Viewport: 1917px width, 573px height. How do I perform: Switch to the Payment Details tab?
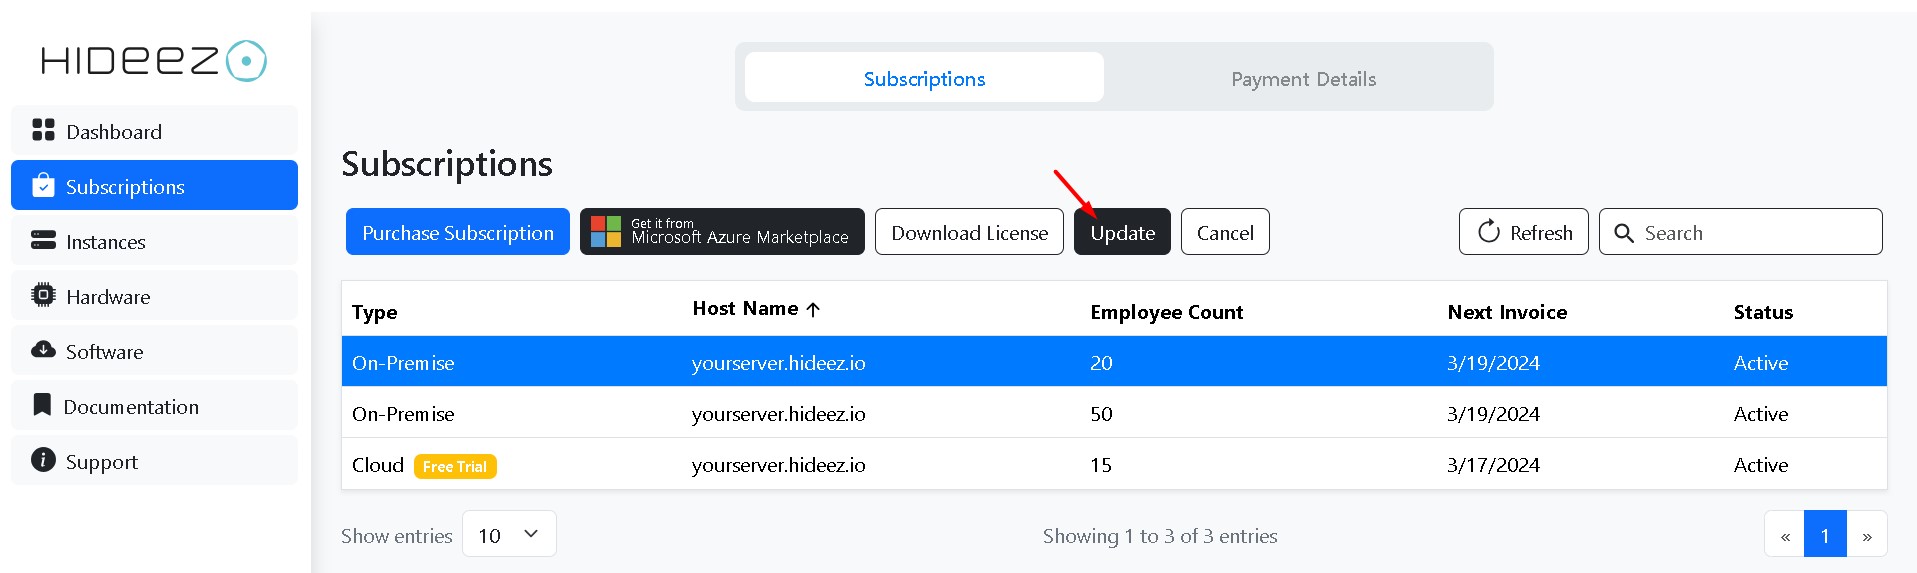tap(1303, 78)
